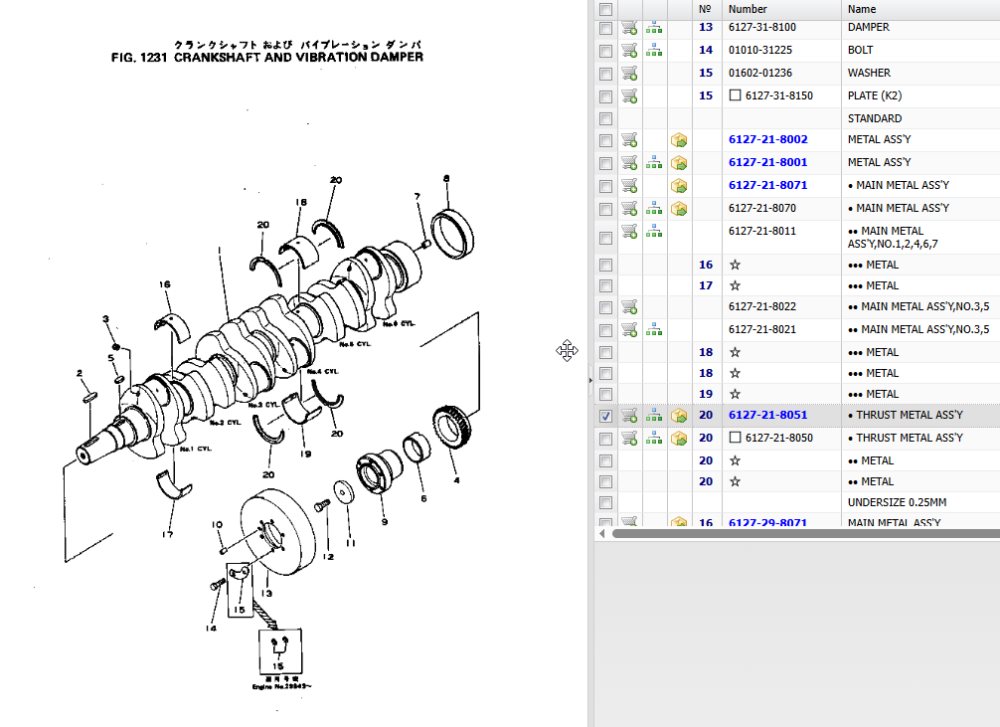The width and height of the screenshot is (1000, 727).
Task: Click the cart icon in the BOLT row
Action: [x=629, y=50]
